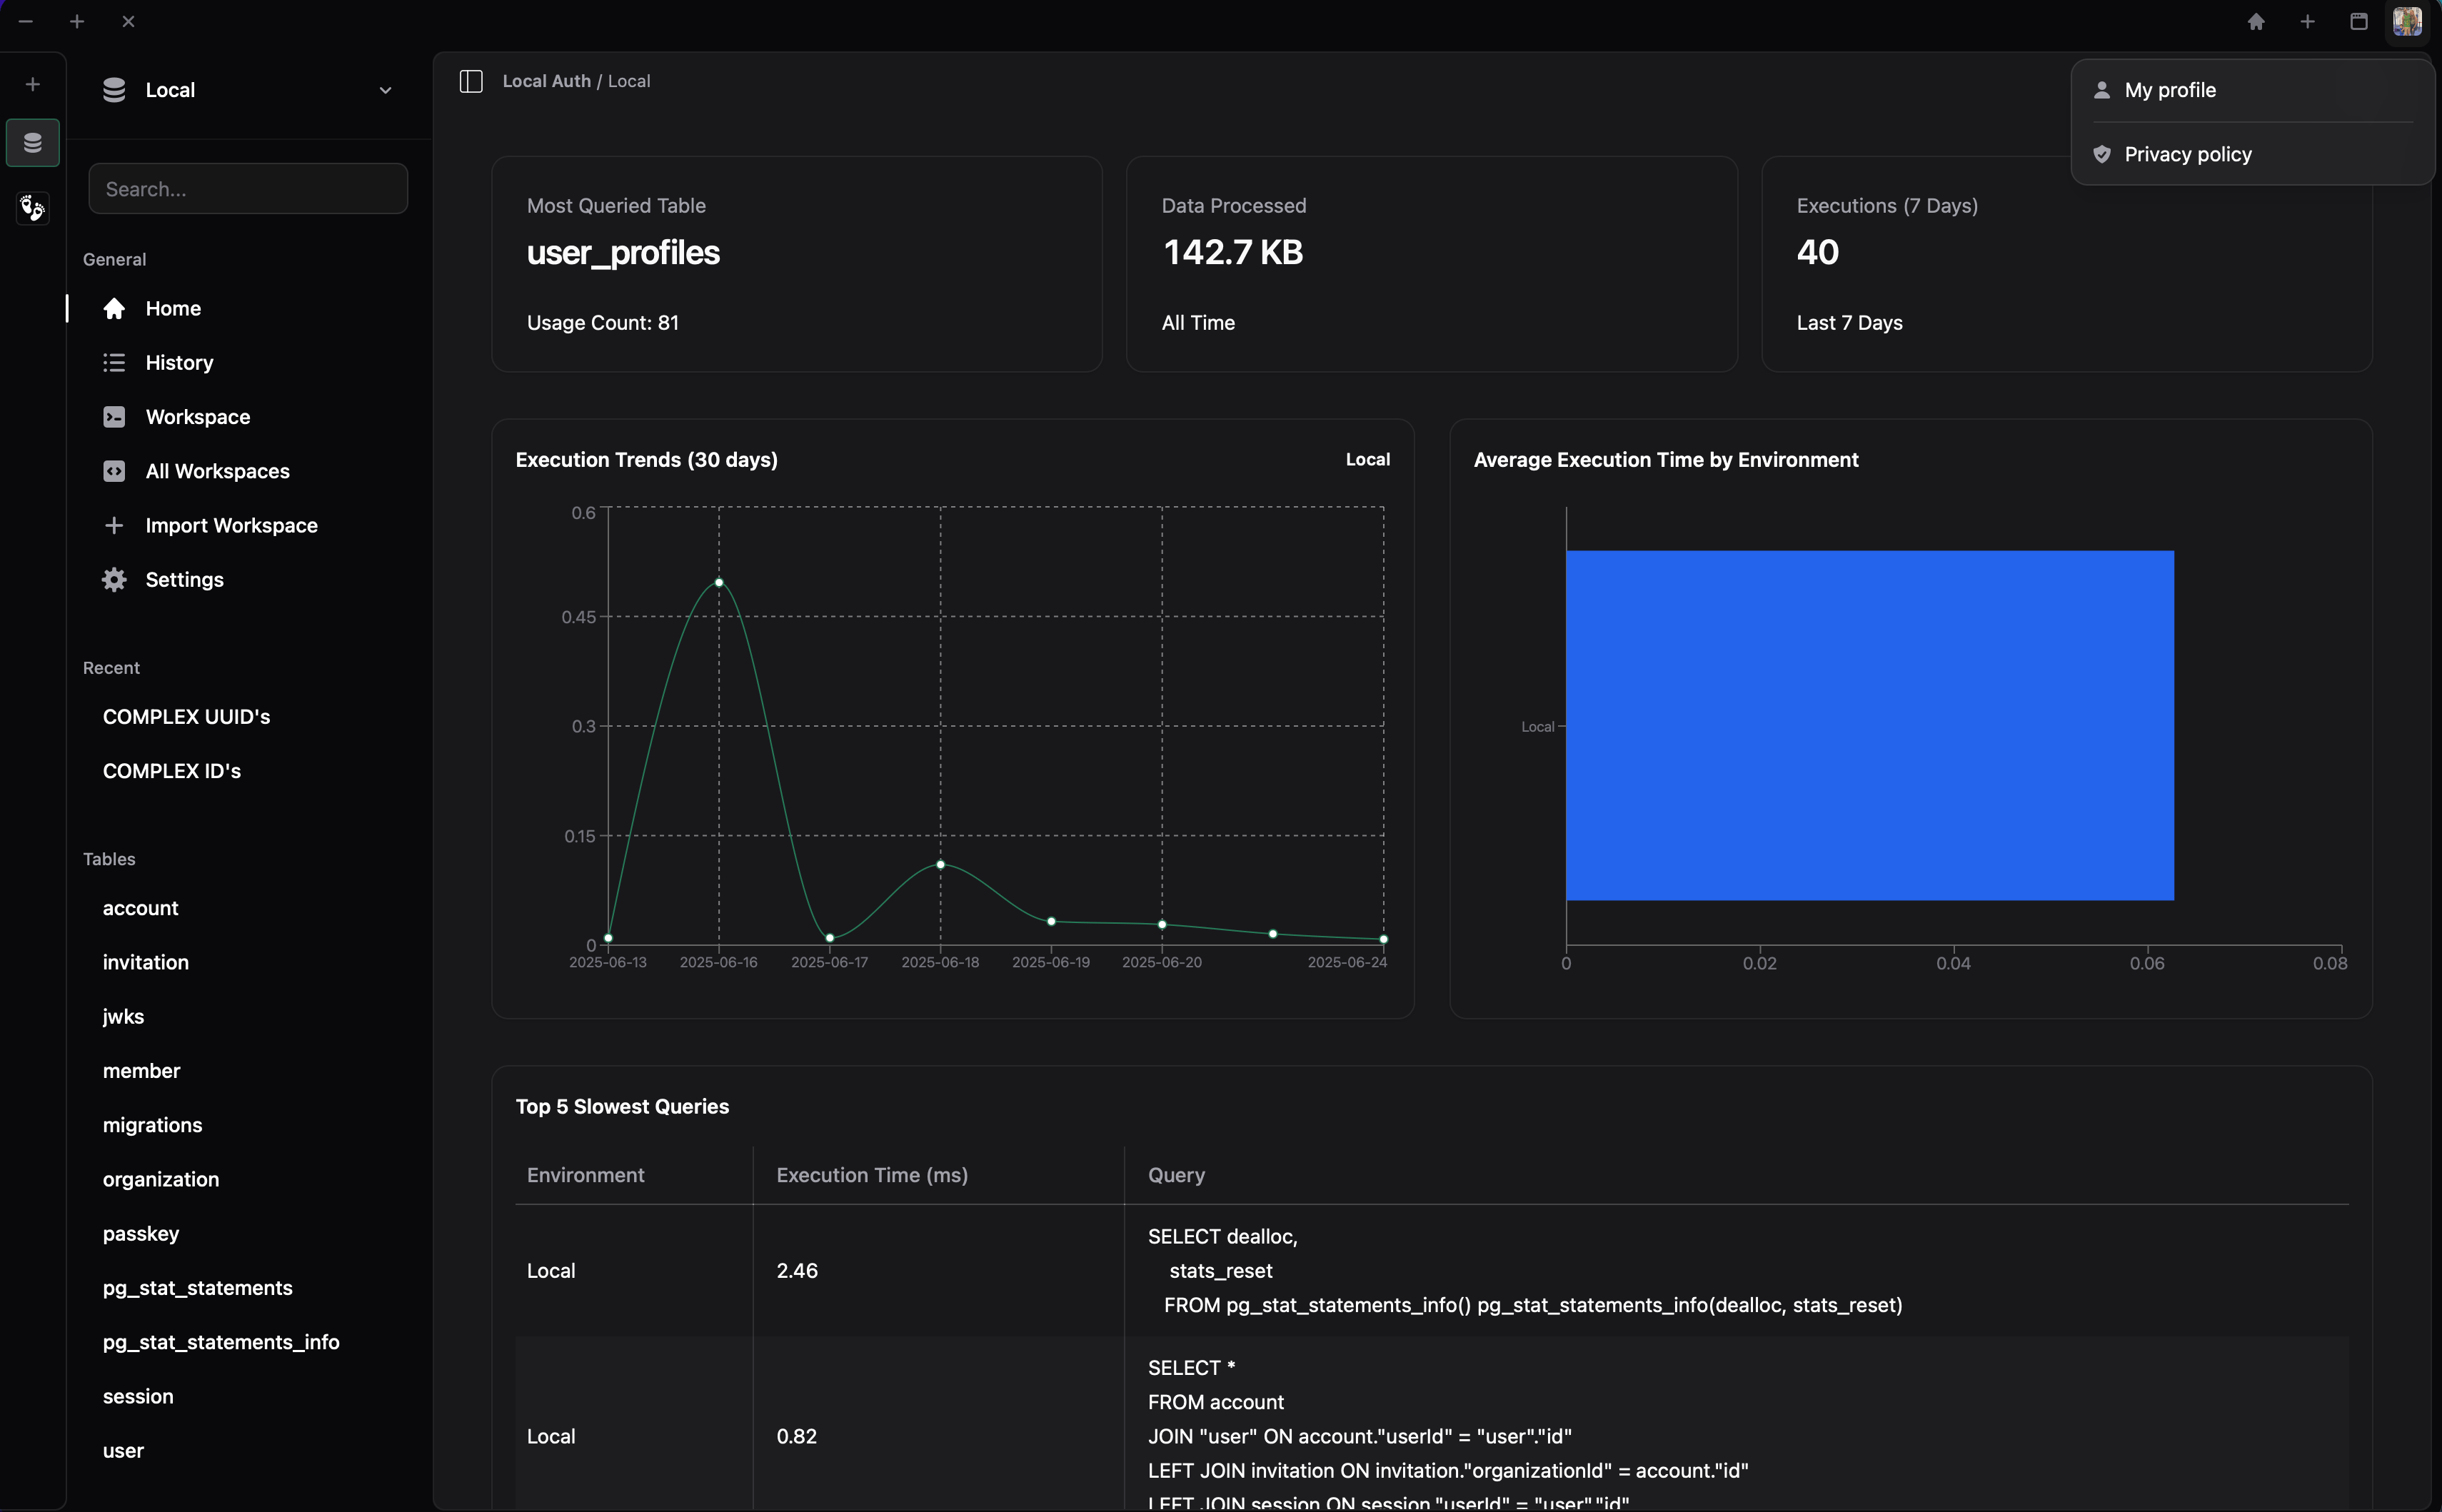Open the home icon in the title bar
2442x1512 pixels.
point(2256,22)
